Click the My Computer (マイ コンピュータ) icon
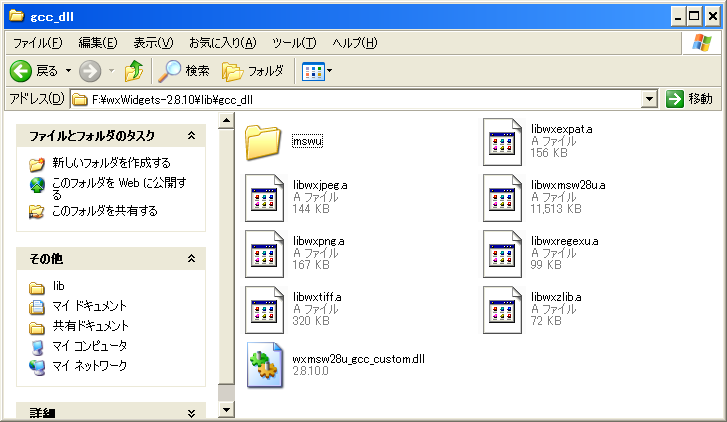Screen dimensions: 727x422 (x=37, y=347)
